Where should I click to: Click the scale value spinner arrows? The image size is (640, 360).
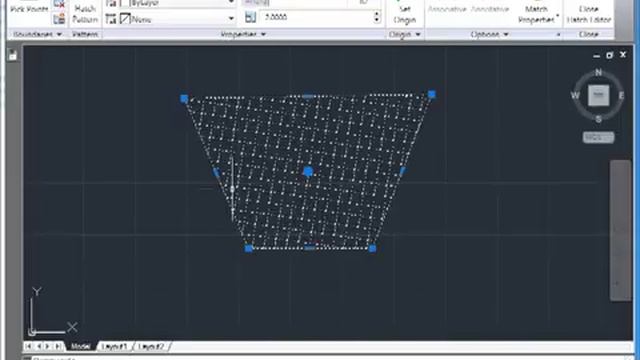point(376,17)
